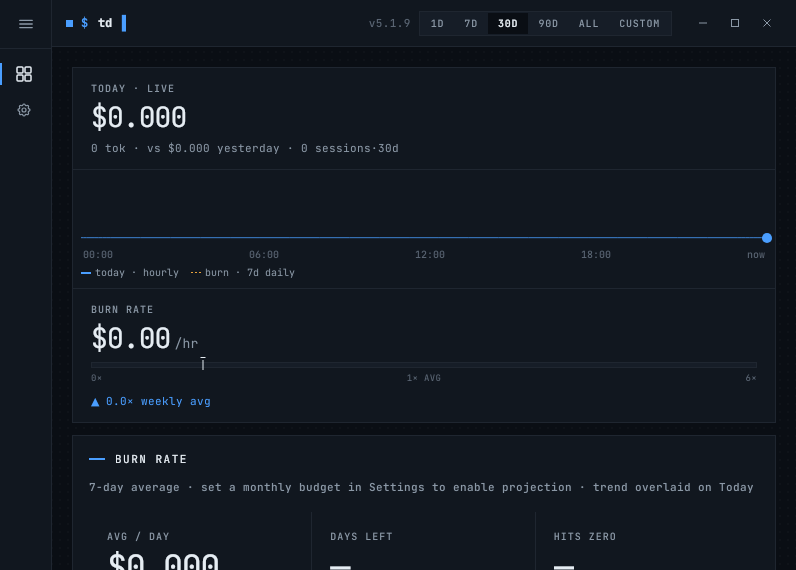
Task: Click the 'today · hourly' legend entry
Action: [130, 273]
